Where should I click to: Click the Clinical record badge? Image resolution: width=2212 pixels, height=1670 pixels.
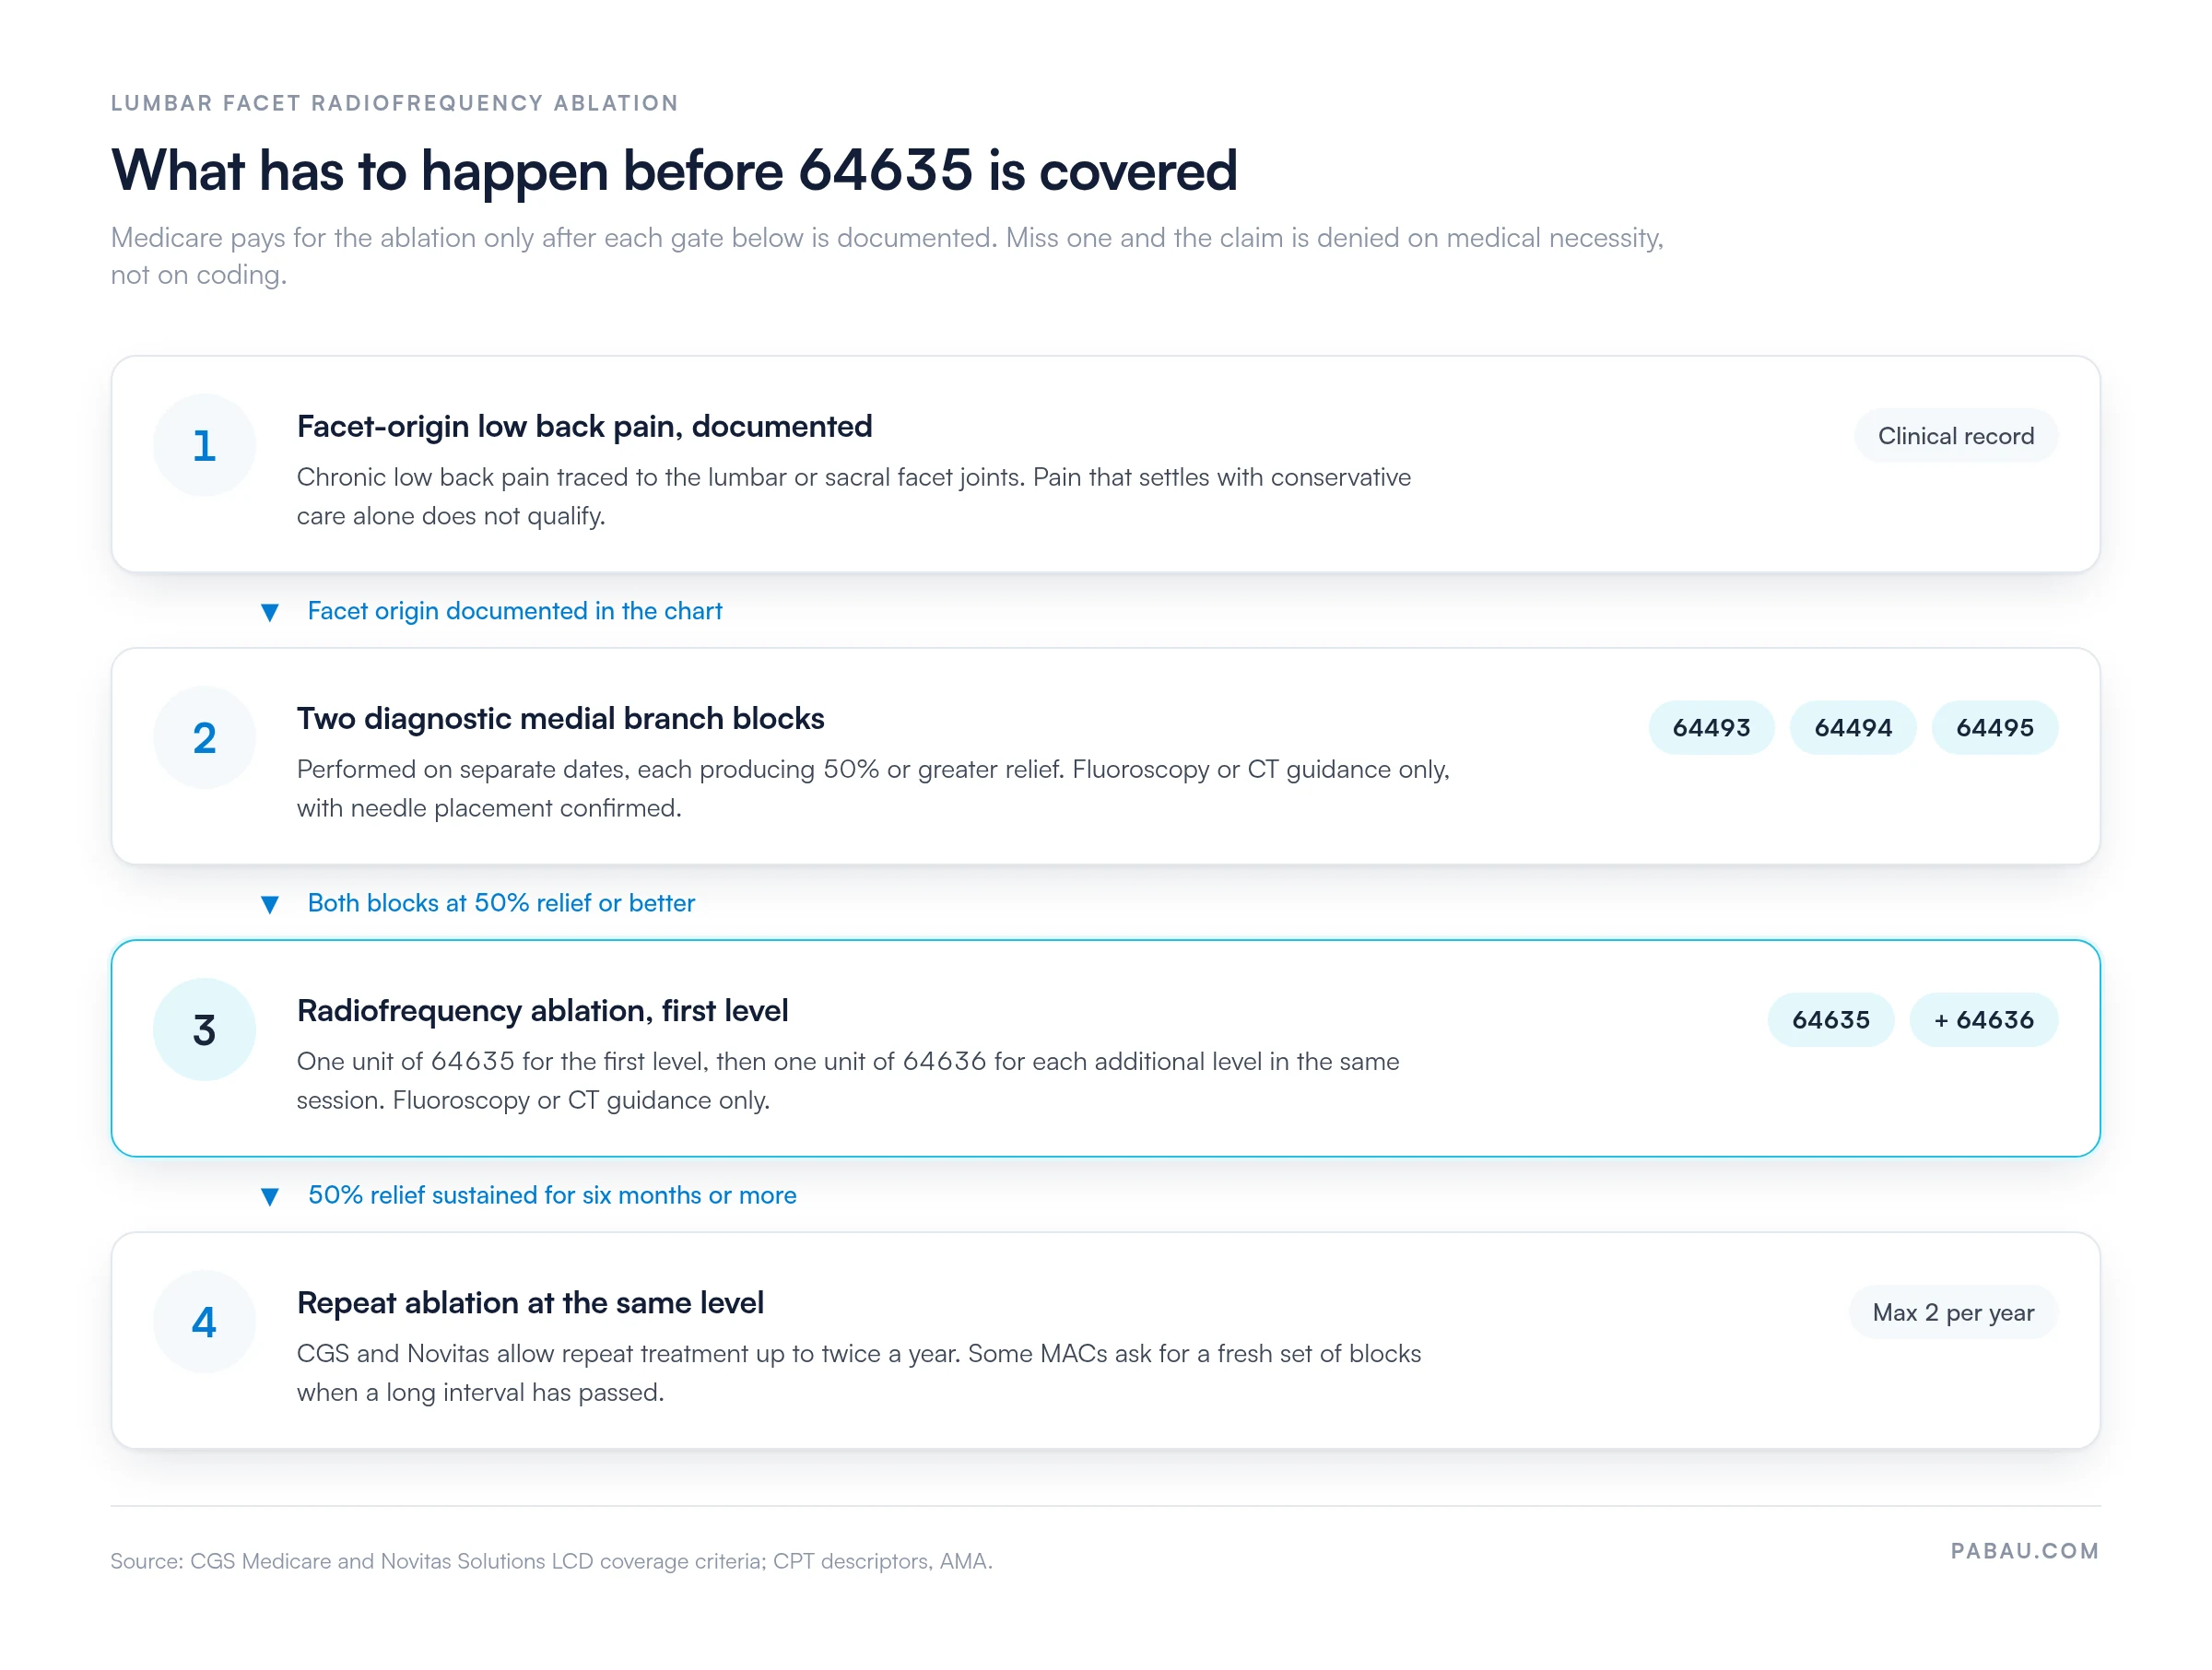click(1955, 436)
